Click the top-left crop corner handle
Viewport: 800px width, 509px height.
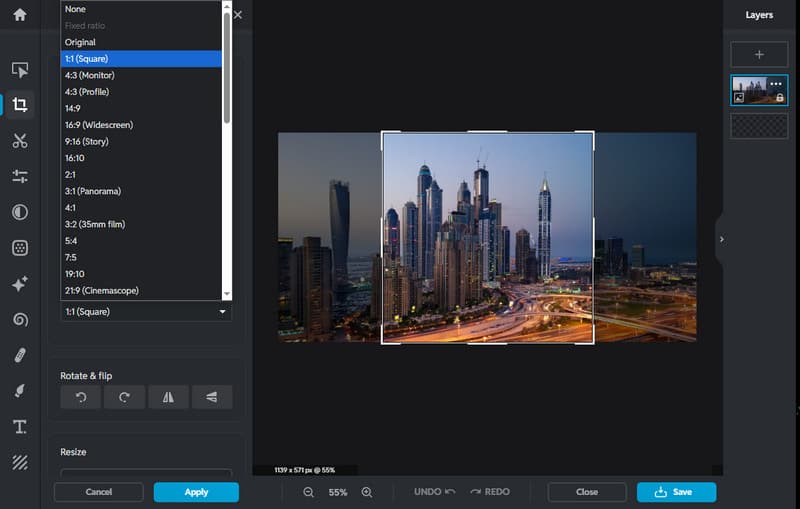coord(383,133)
